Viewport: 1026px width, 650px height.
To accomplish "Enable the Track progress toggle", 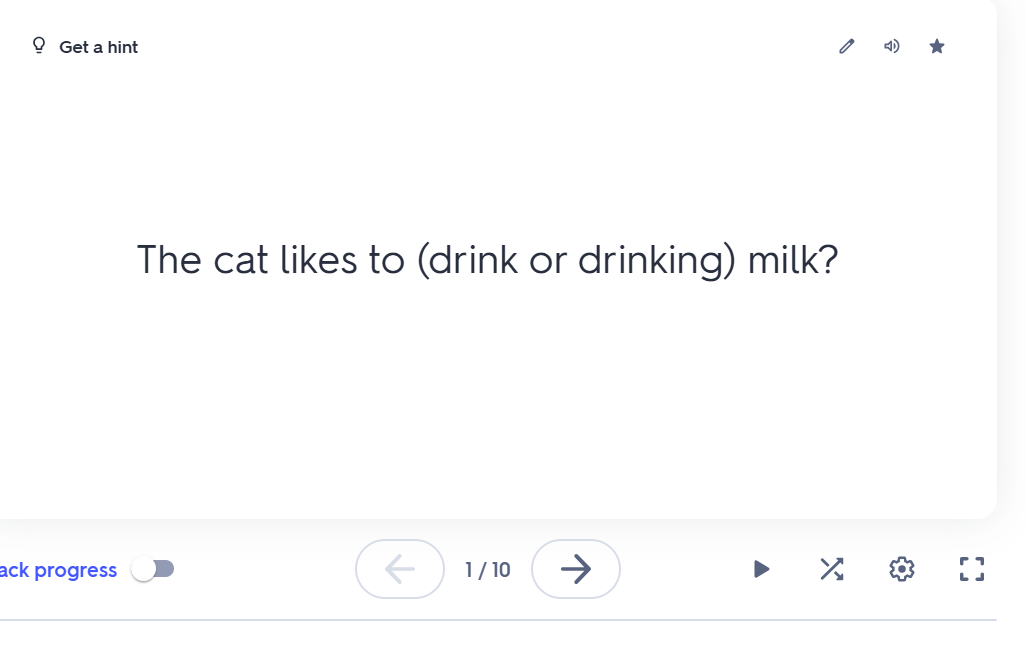I will [x=153, y=569].
